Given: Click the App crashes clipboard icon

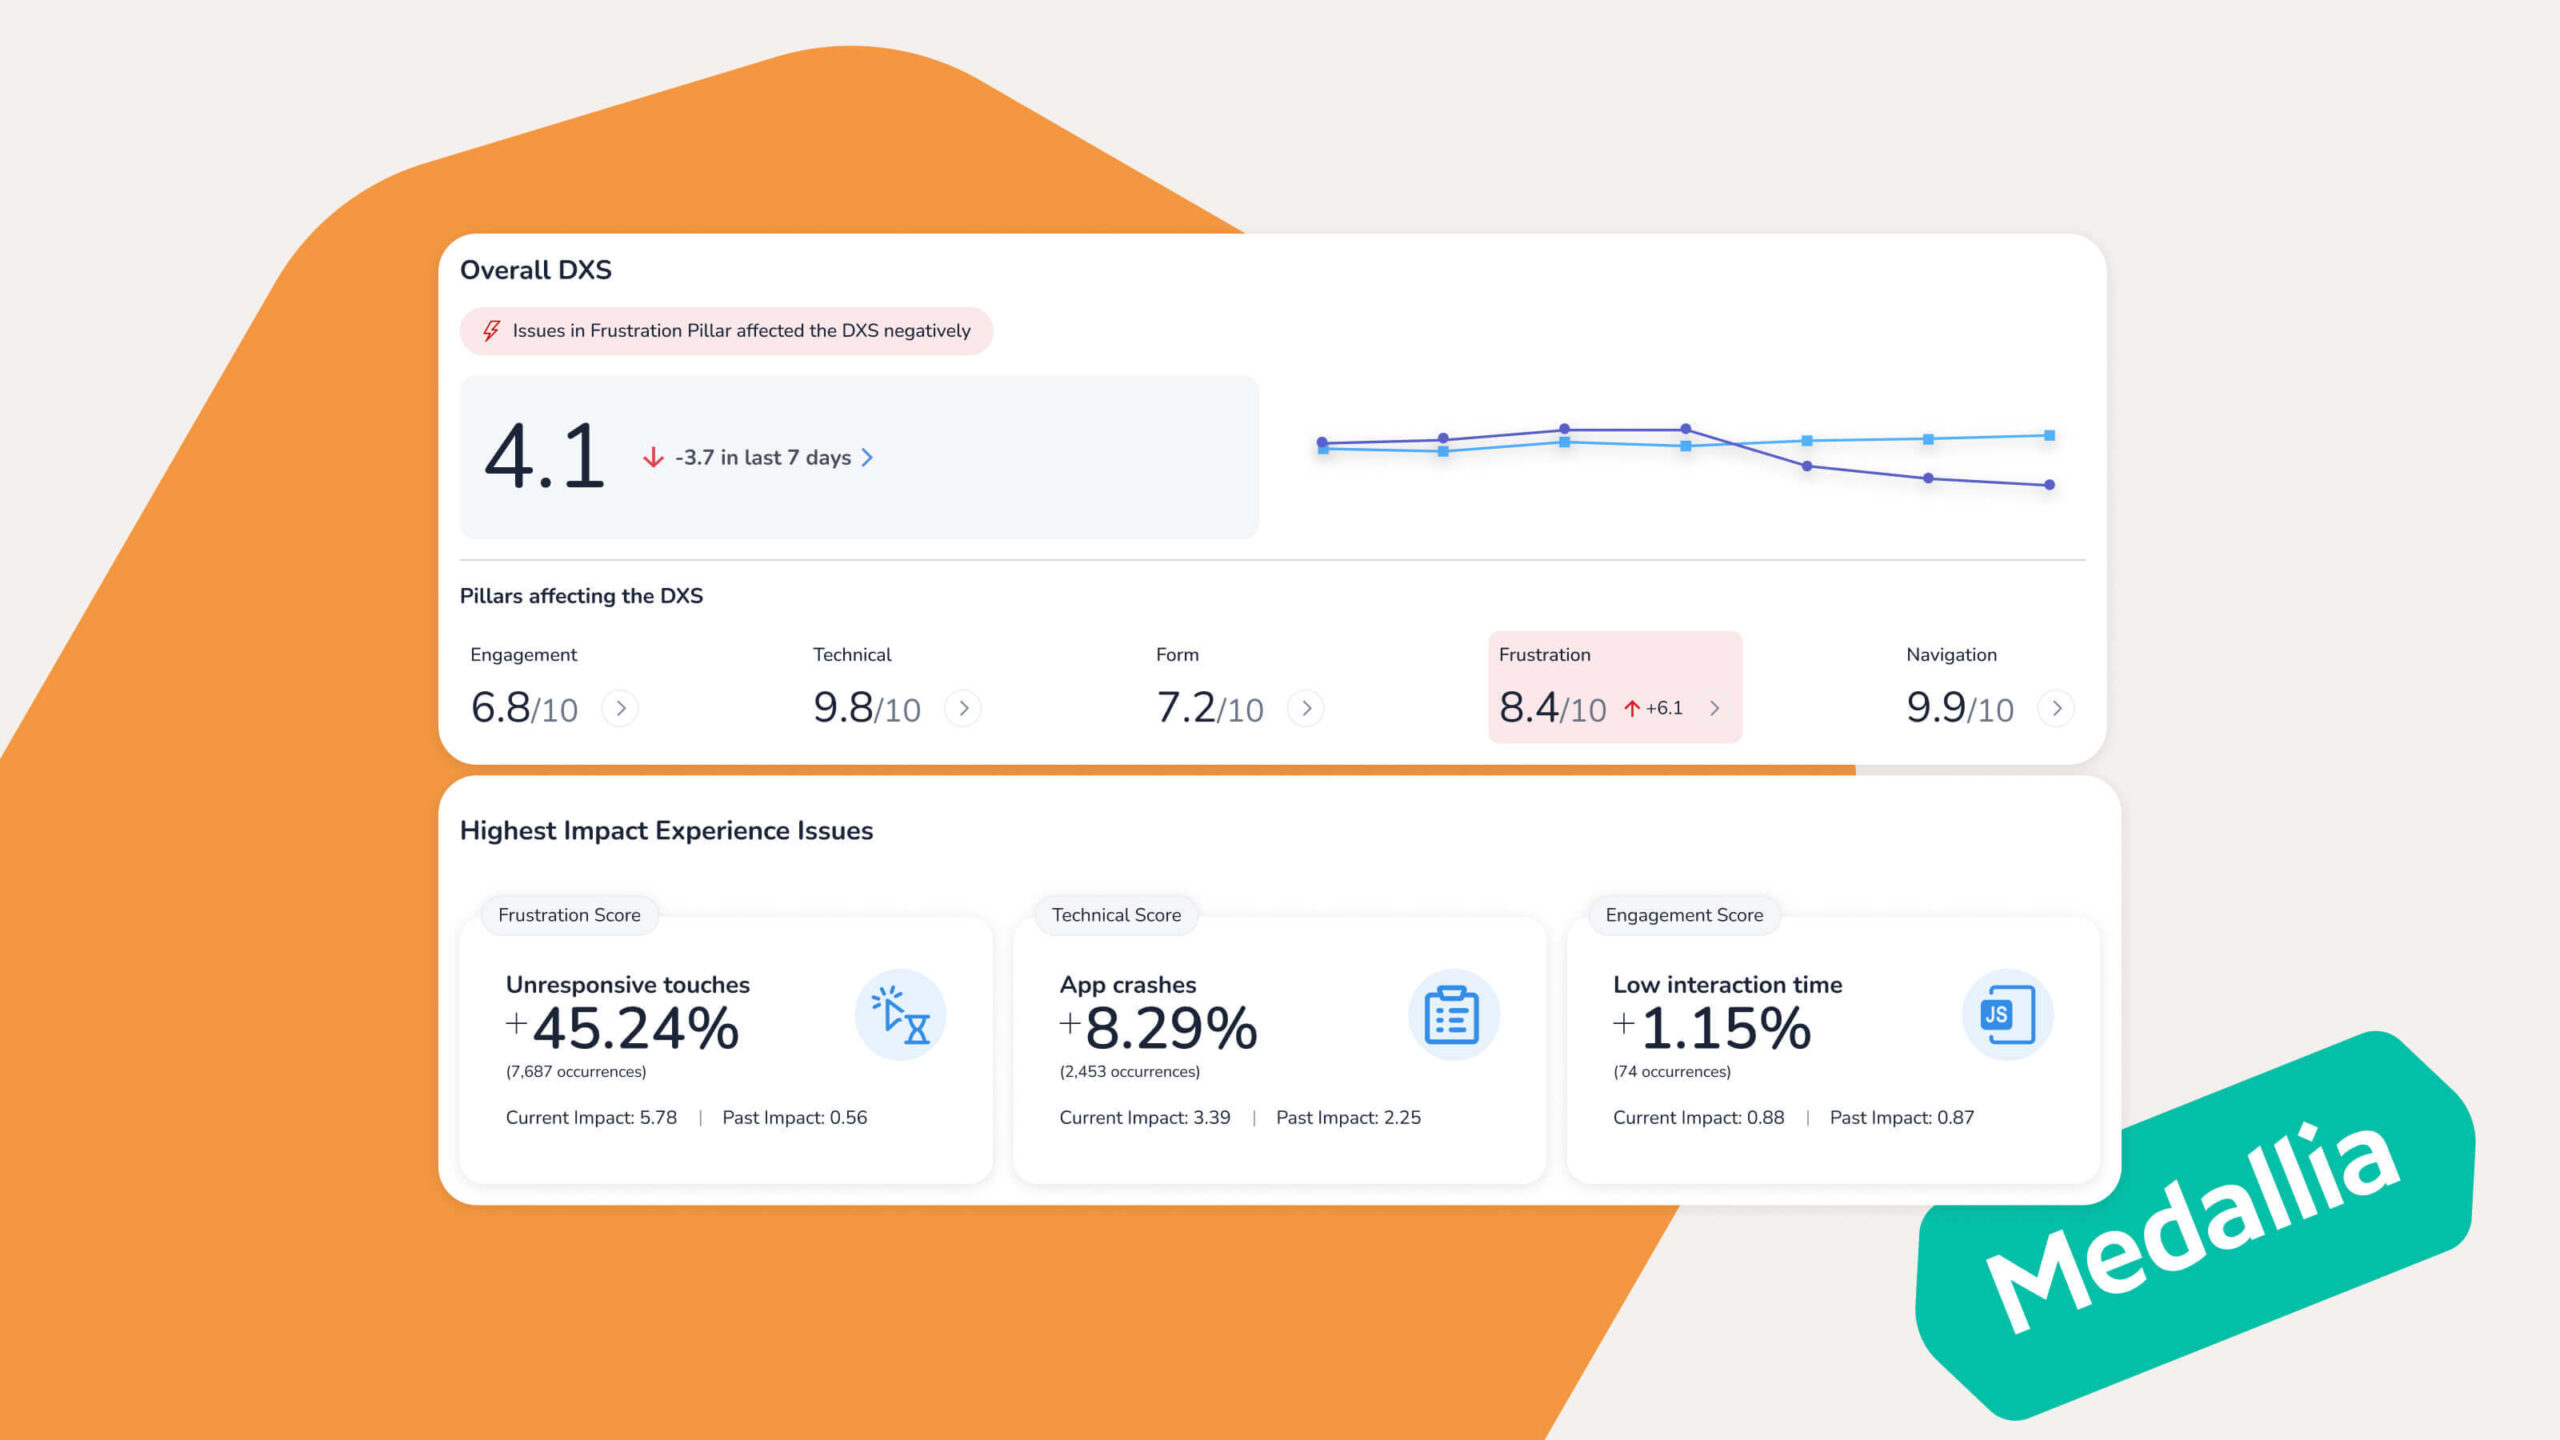Looking at the screenshot, I should tap(1453, 1014).
